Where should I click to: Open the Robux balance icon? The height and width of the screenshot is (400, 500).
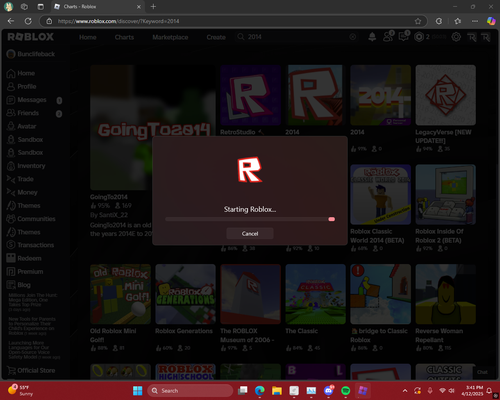click(x=419, y=37)
